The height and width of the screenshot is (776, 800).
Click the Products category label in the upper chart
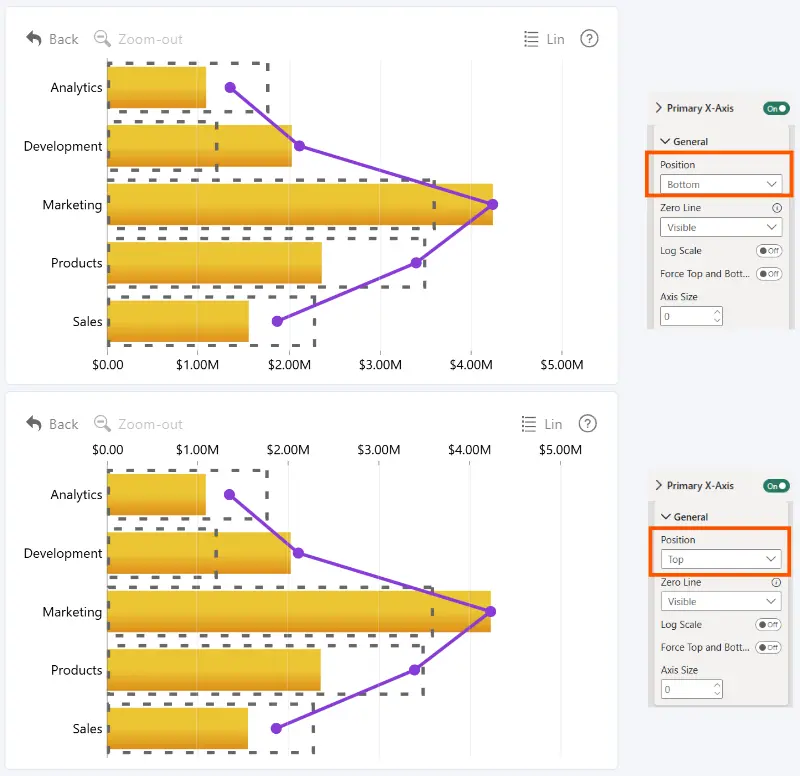(77, 263)
